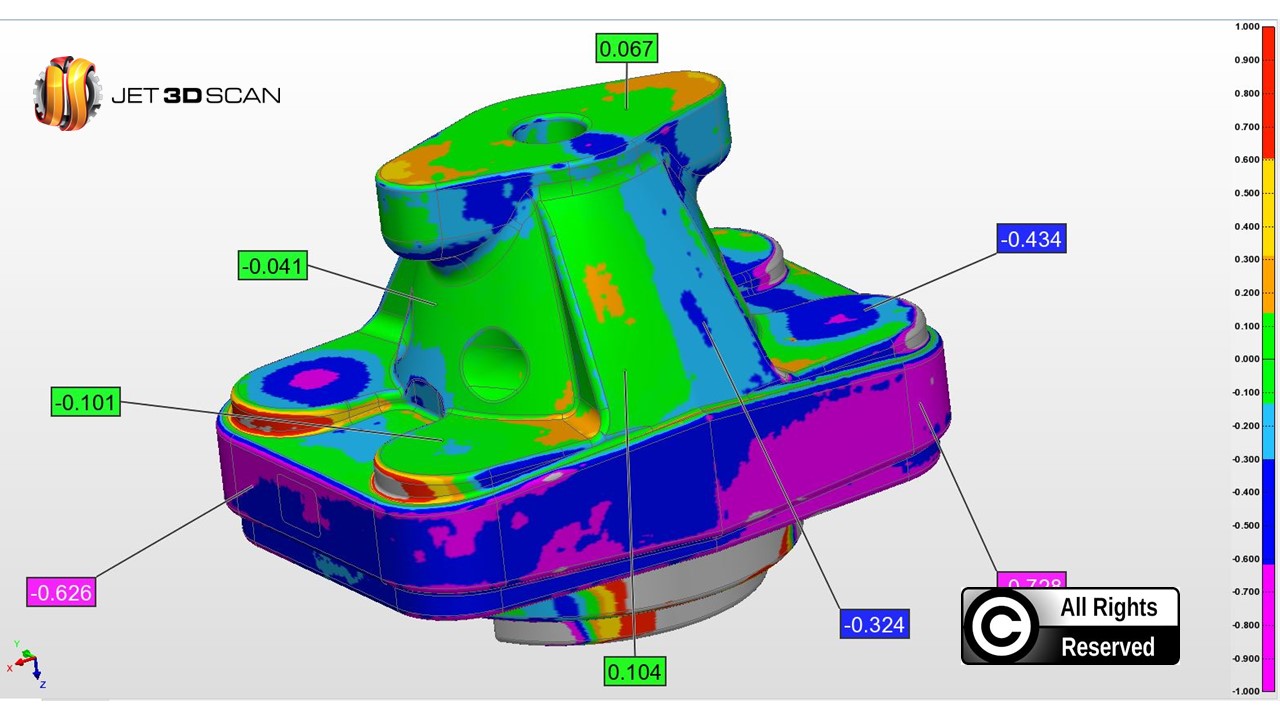Click the copyright symbol icon

pos(1003,627)
